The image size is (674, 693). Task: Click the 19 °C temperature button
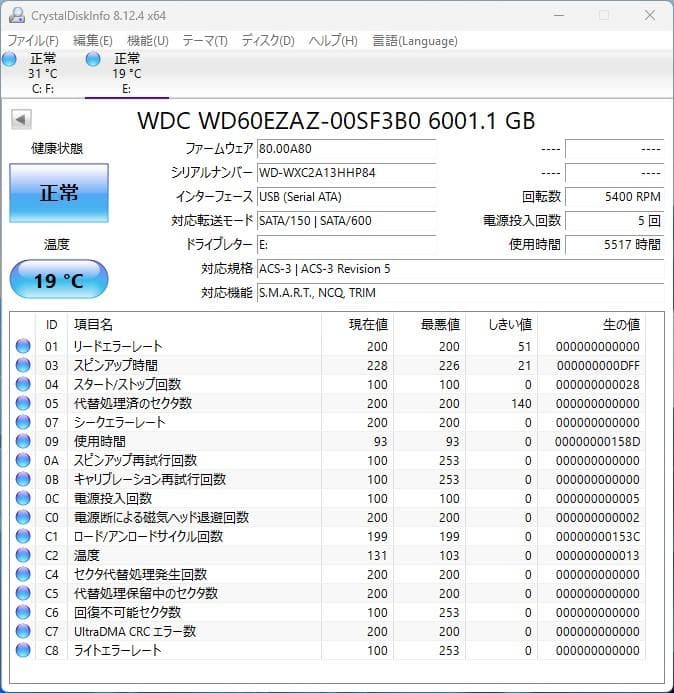(x=59, y=280)
